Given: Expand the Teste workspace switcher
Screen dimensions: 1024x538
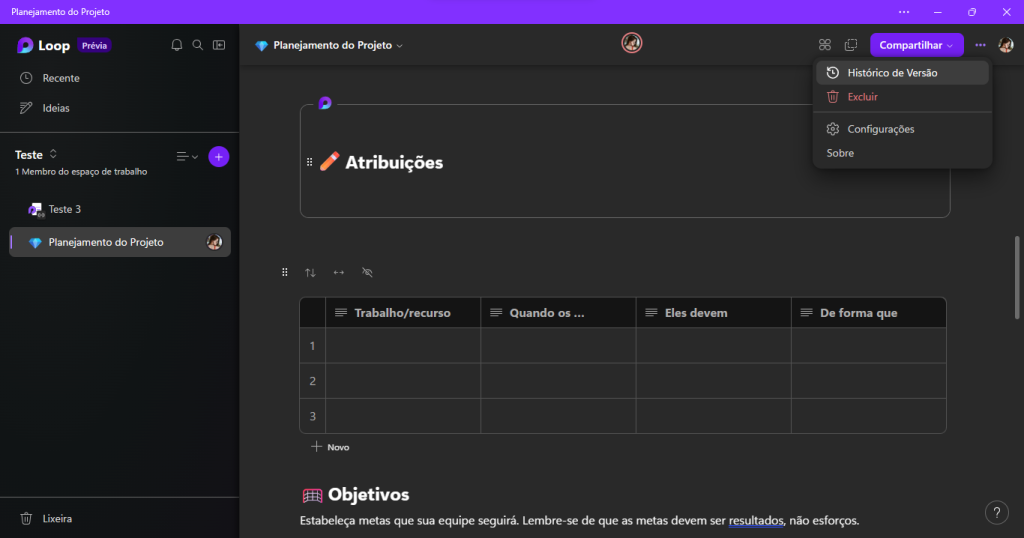Looking at the screenshot, I should [x=53, y=154].
